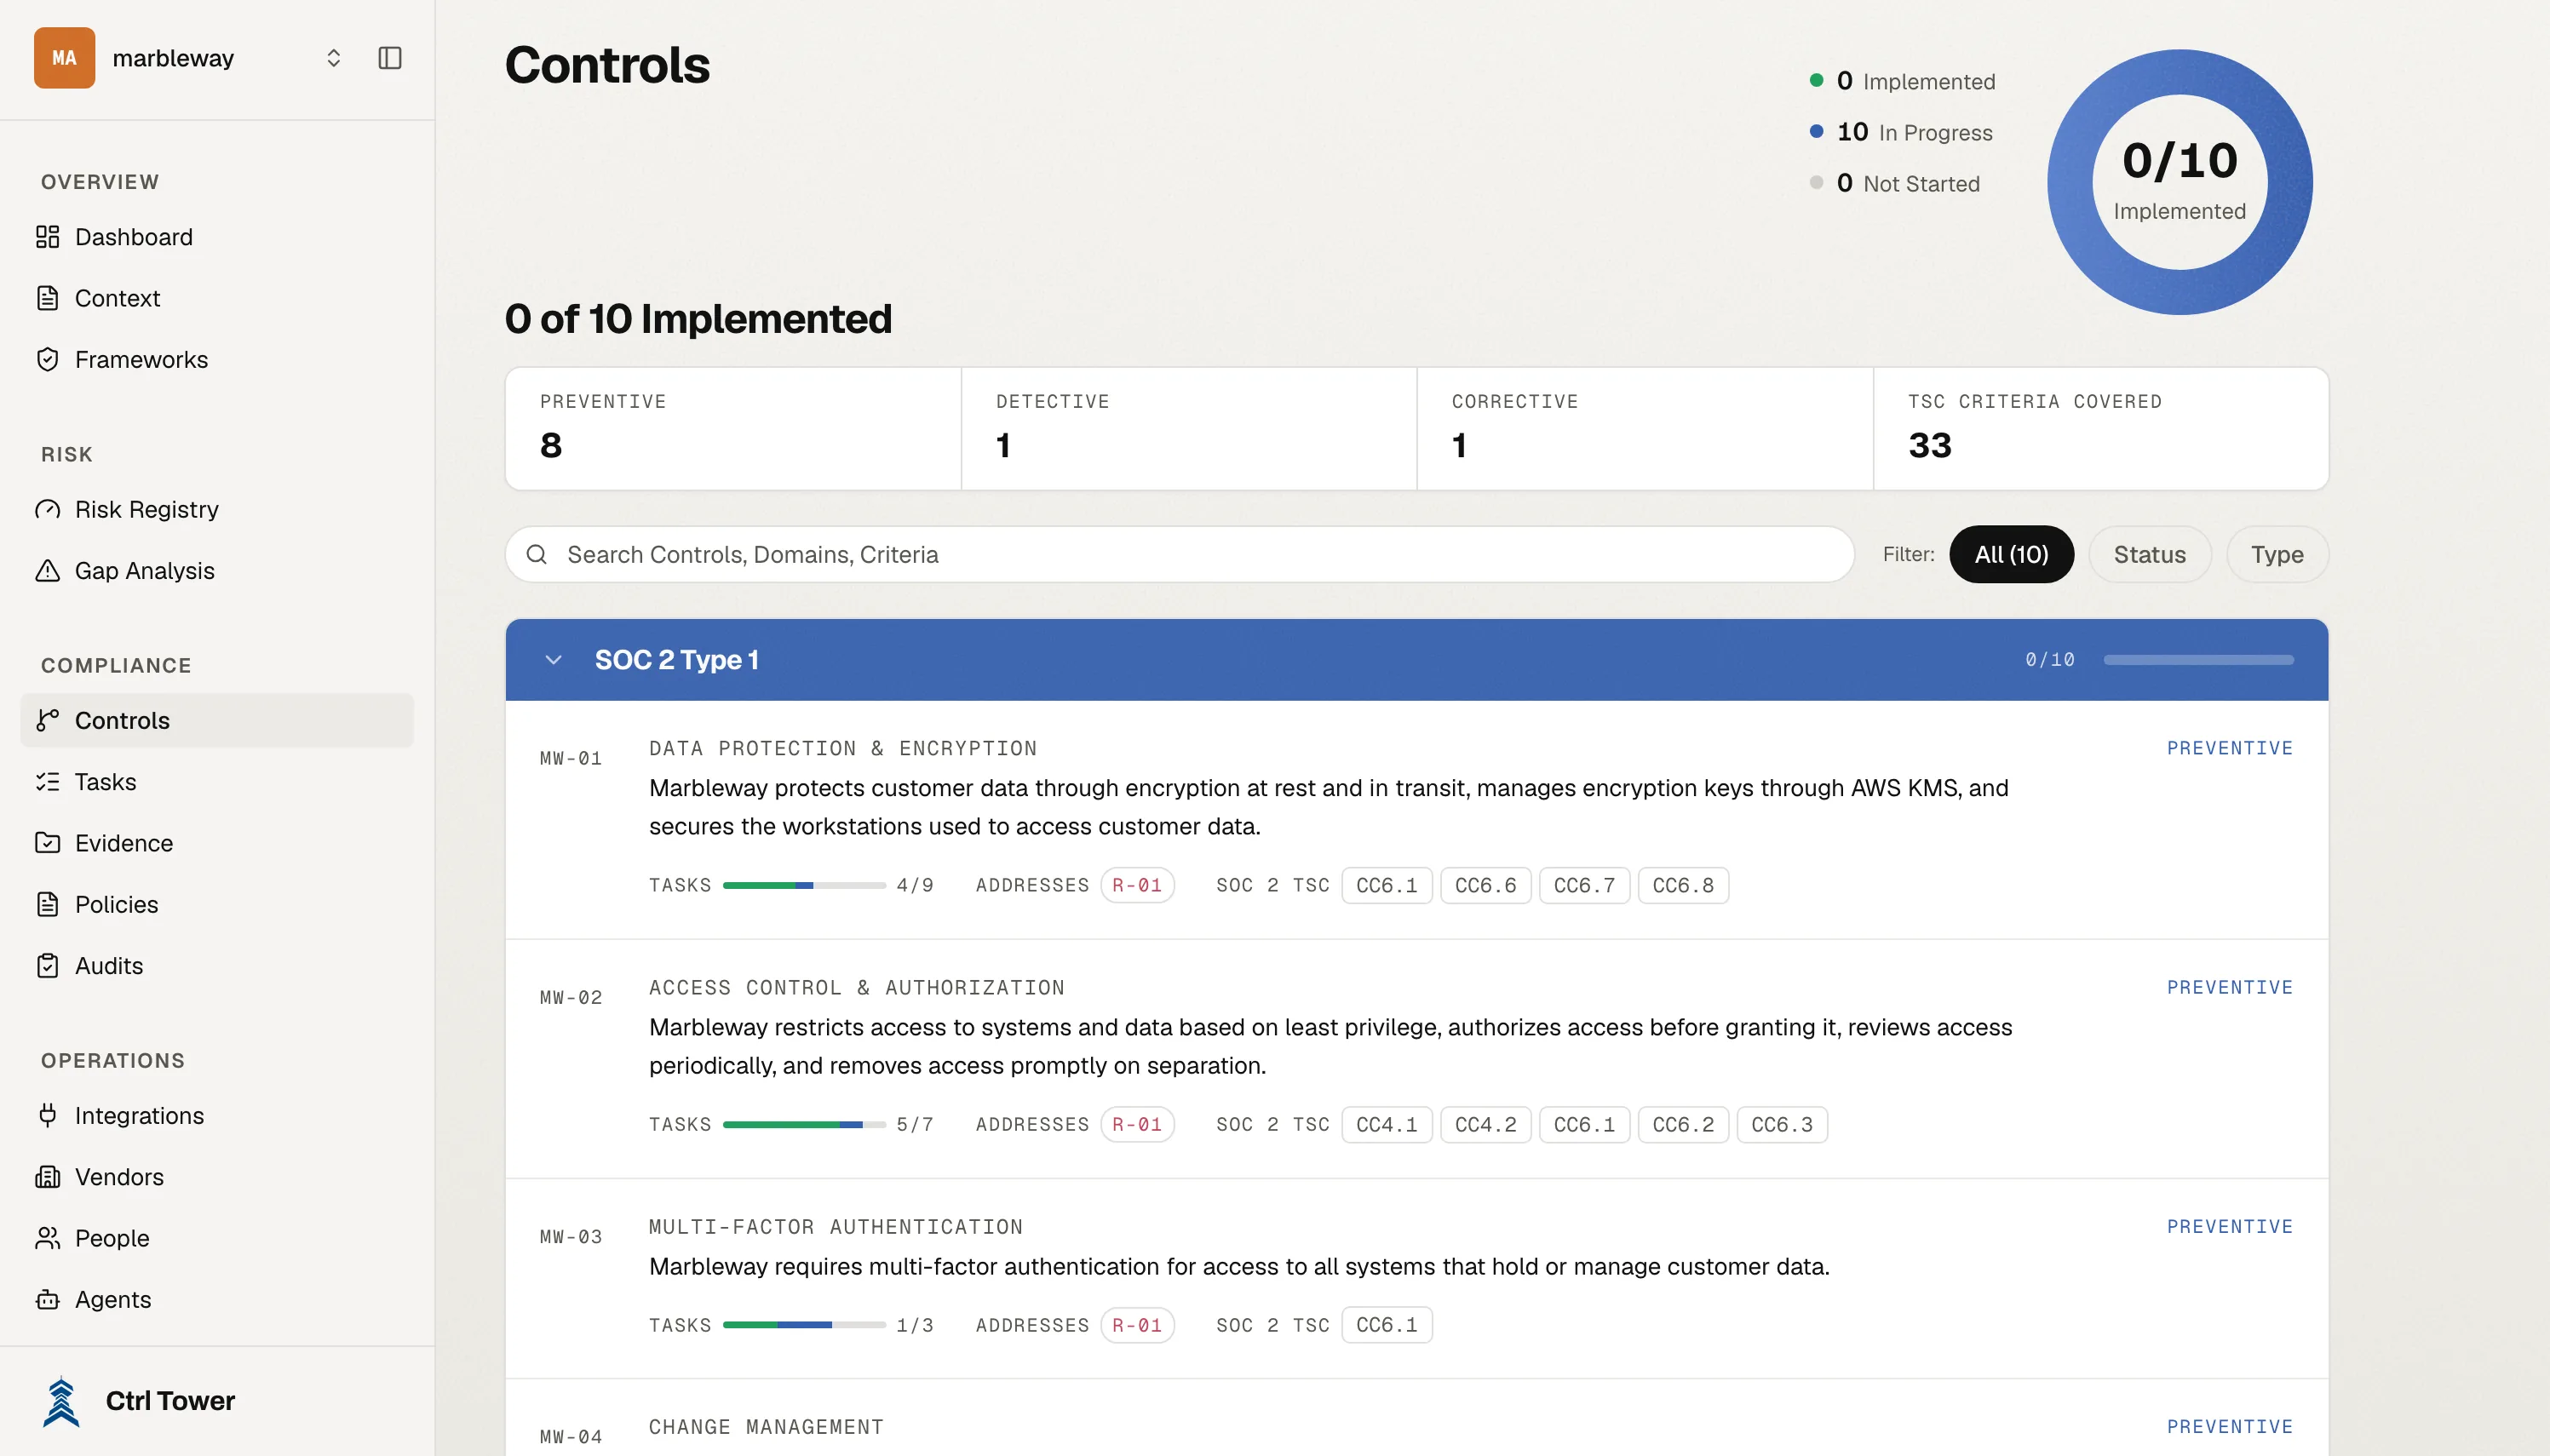
Task: Open the marbleway workspace switcher chevrons
Action: [x=334, y=58]
